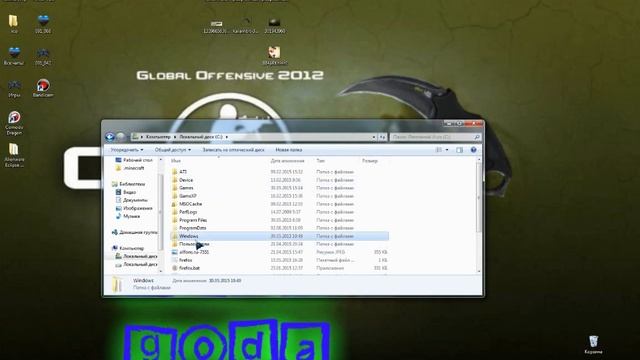Click the refresh button beside the address bar
This screenshot has width=640, height=360.
pos(382,137)
